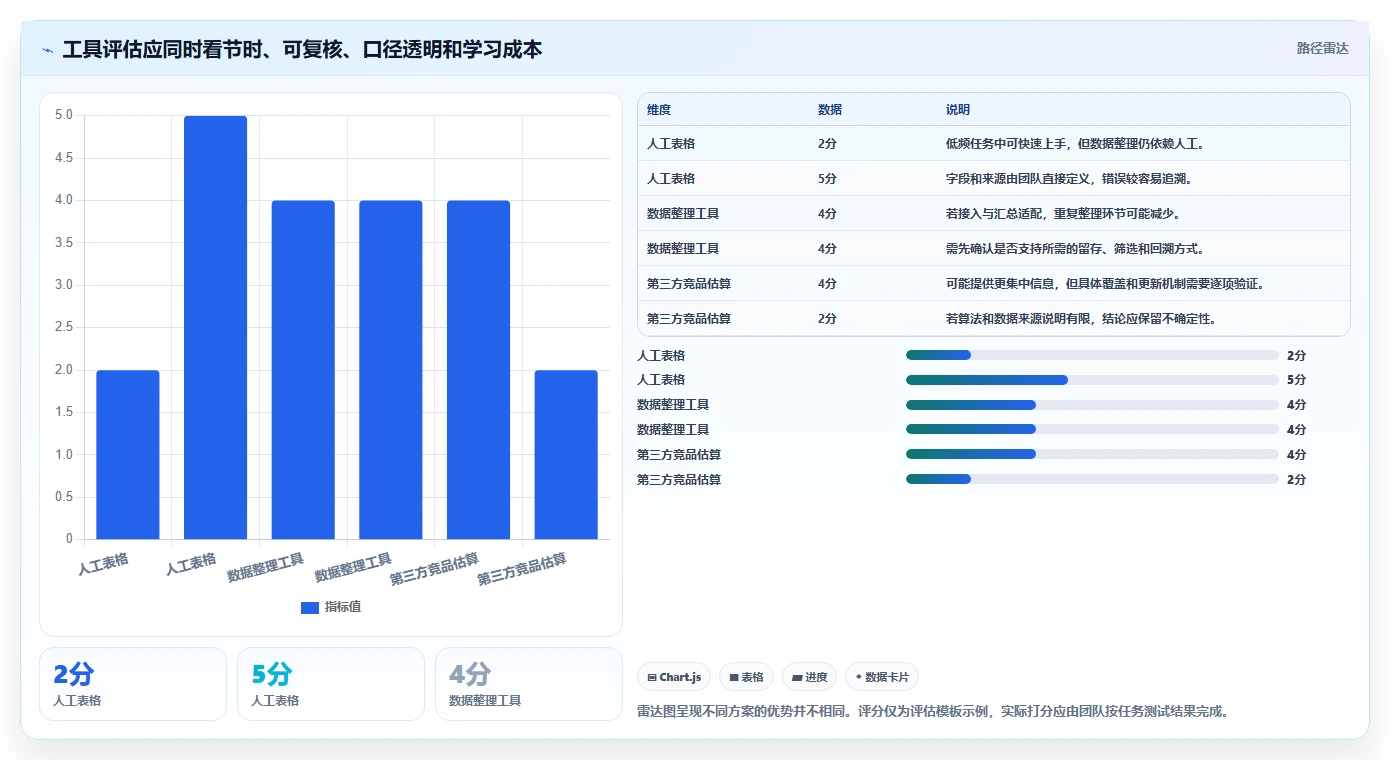The image size is (1390, 760).
Task: Open the 5分 人工表格 data card
Action: click(x=331, y=684)
